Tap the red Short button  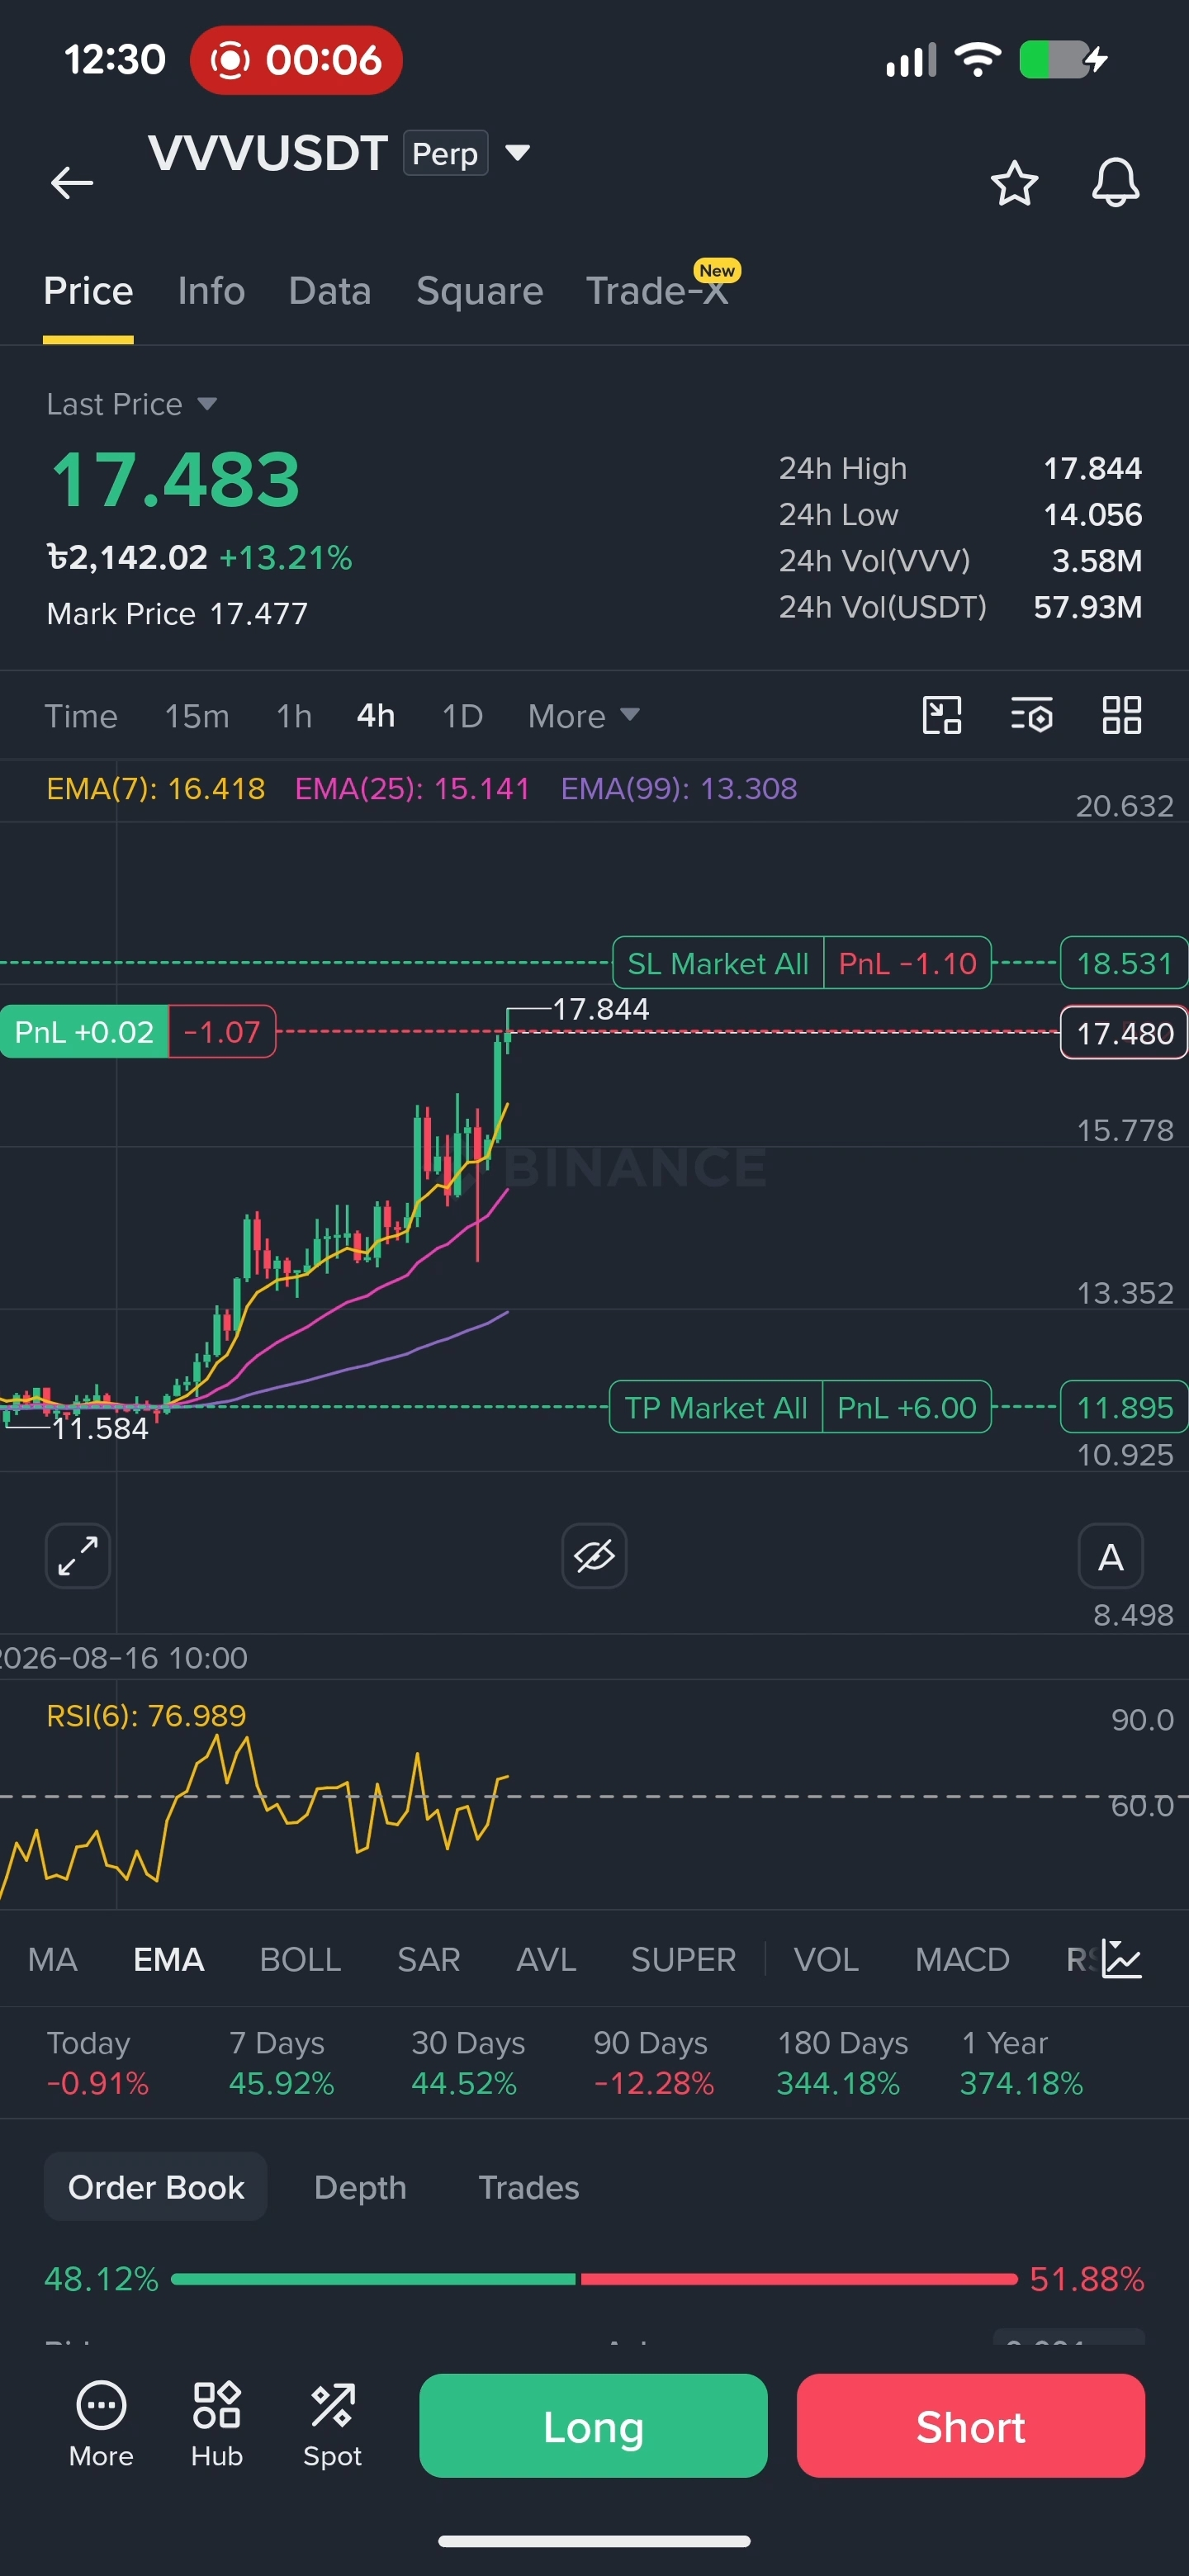point(970,2426)
